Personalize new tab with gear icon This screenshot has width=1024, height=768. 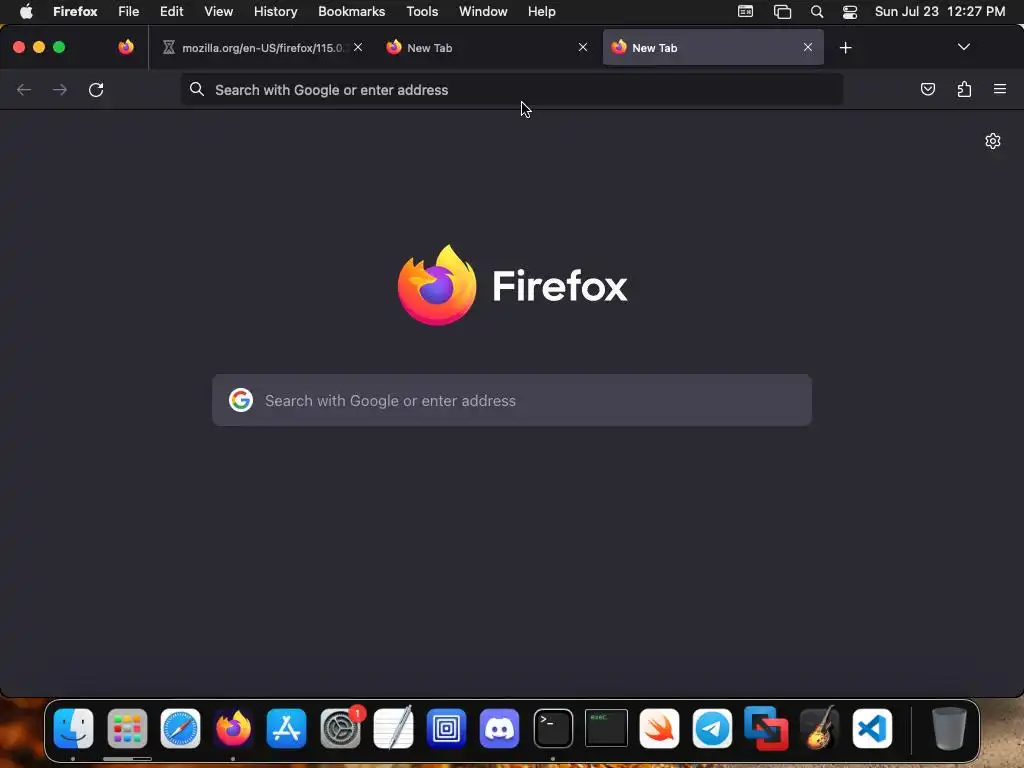(993, 141)
